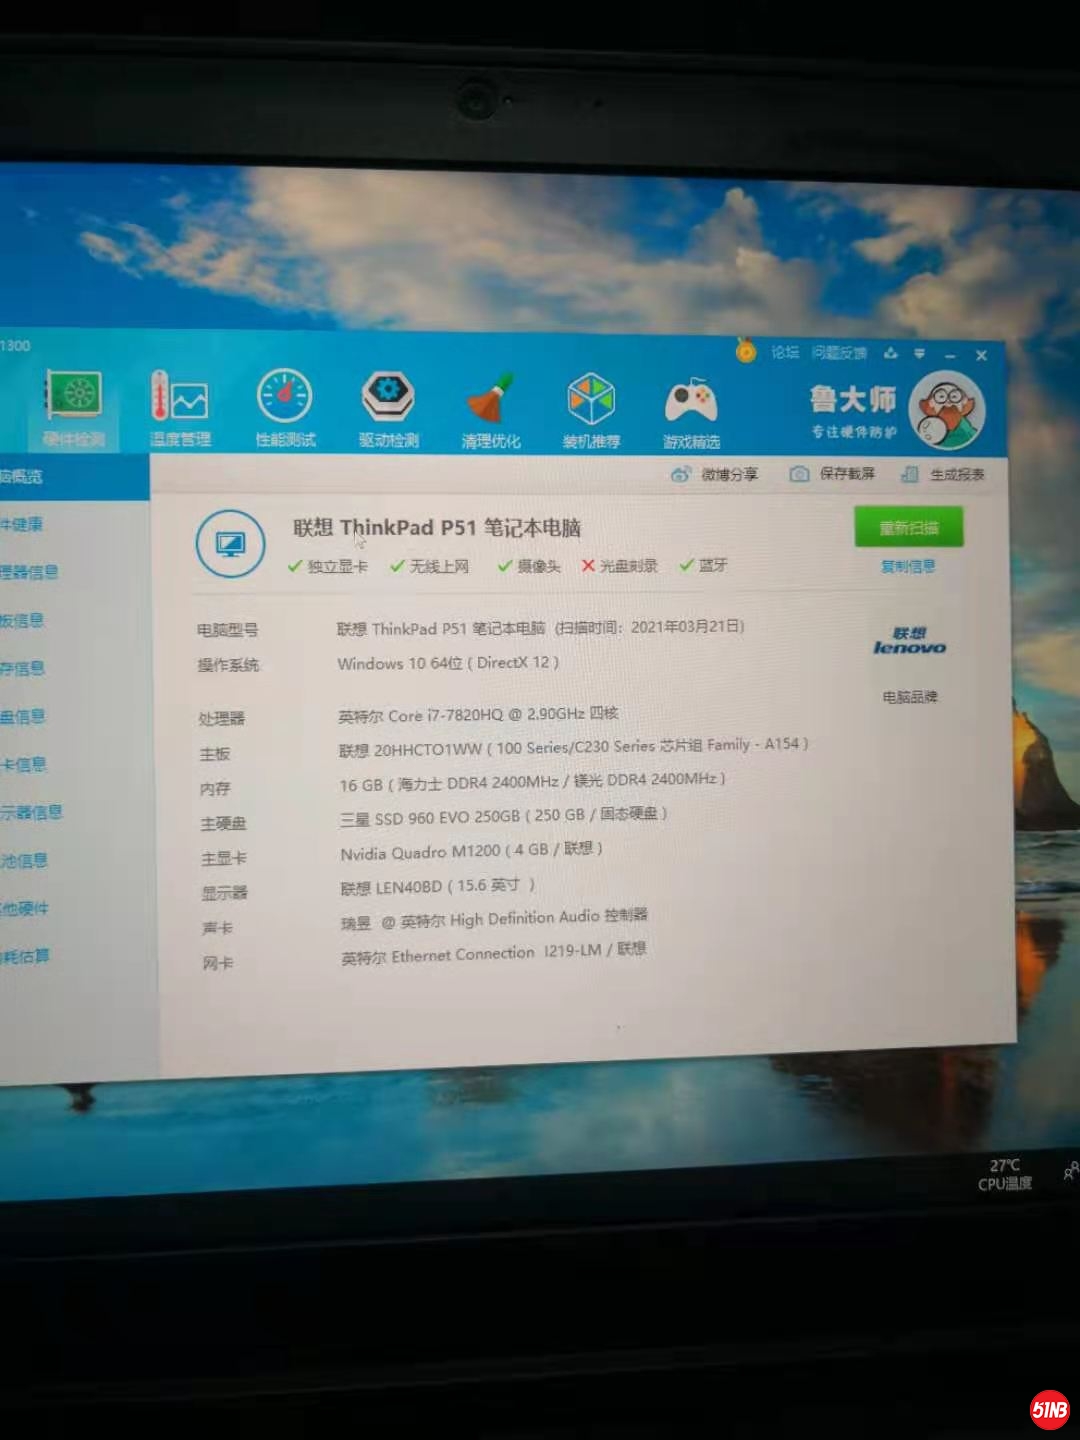Click 保存截屏 to save a screenshot
This screenshot has width=1080, height=1440.
pos(832,474)
